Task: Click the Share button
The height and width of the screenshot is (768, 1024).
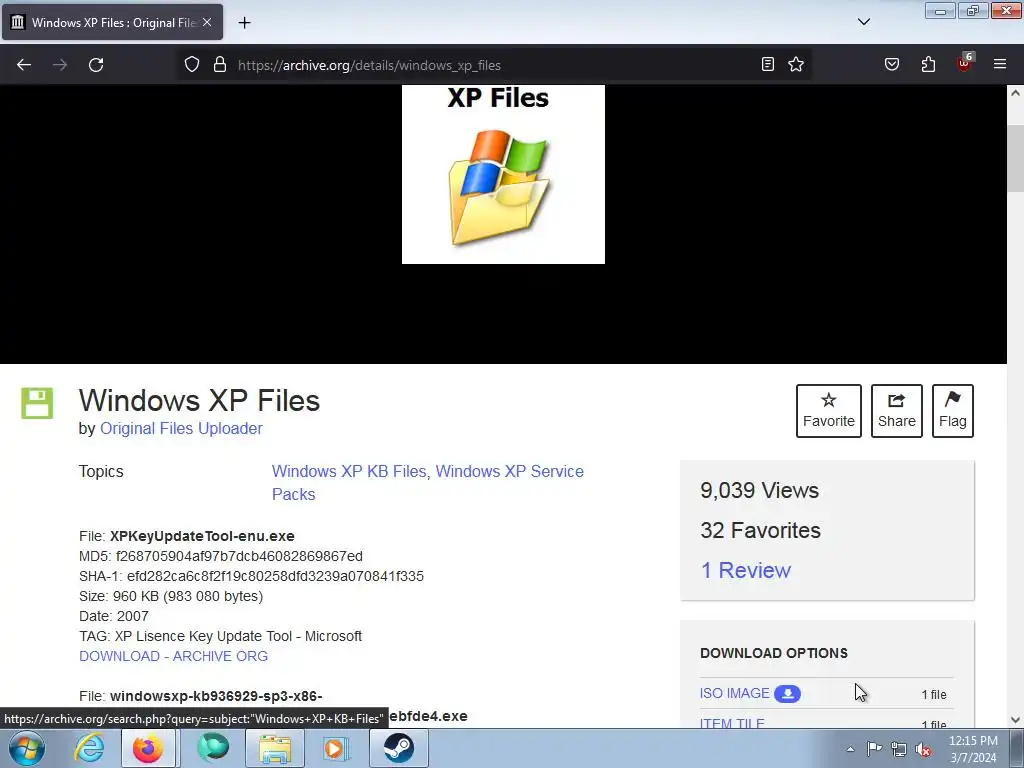Action: [897, 411]
